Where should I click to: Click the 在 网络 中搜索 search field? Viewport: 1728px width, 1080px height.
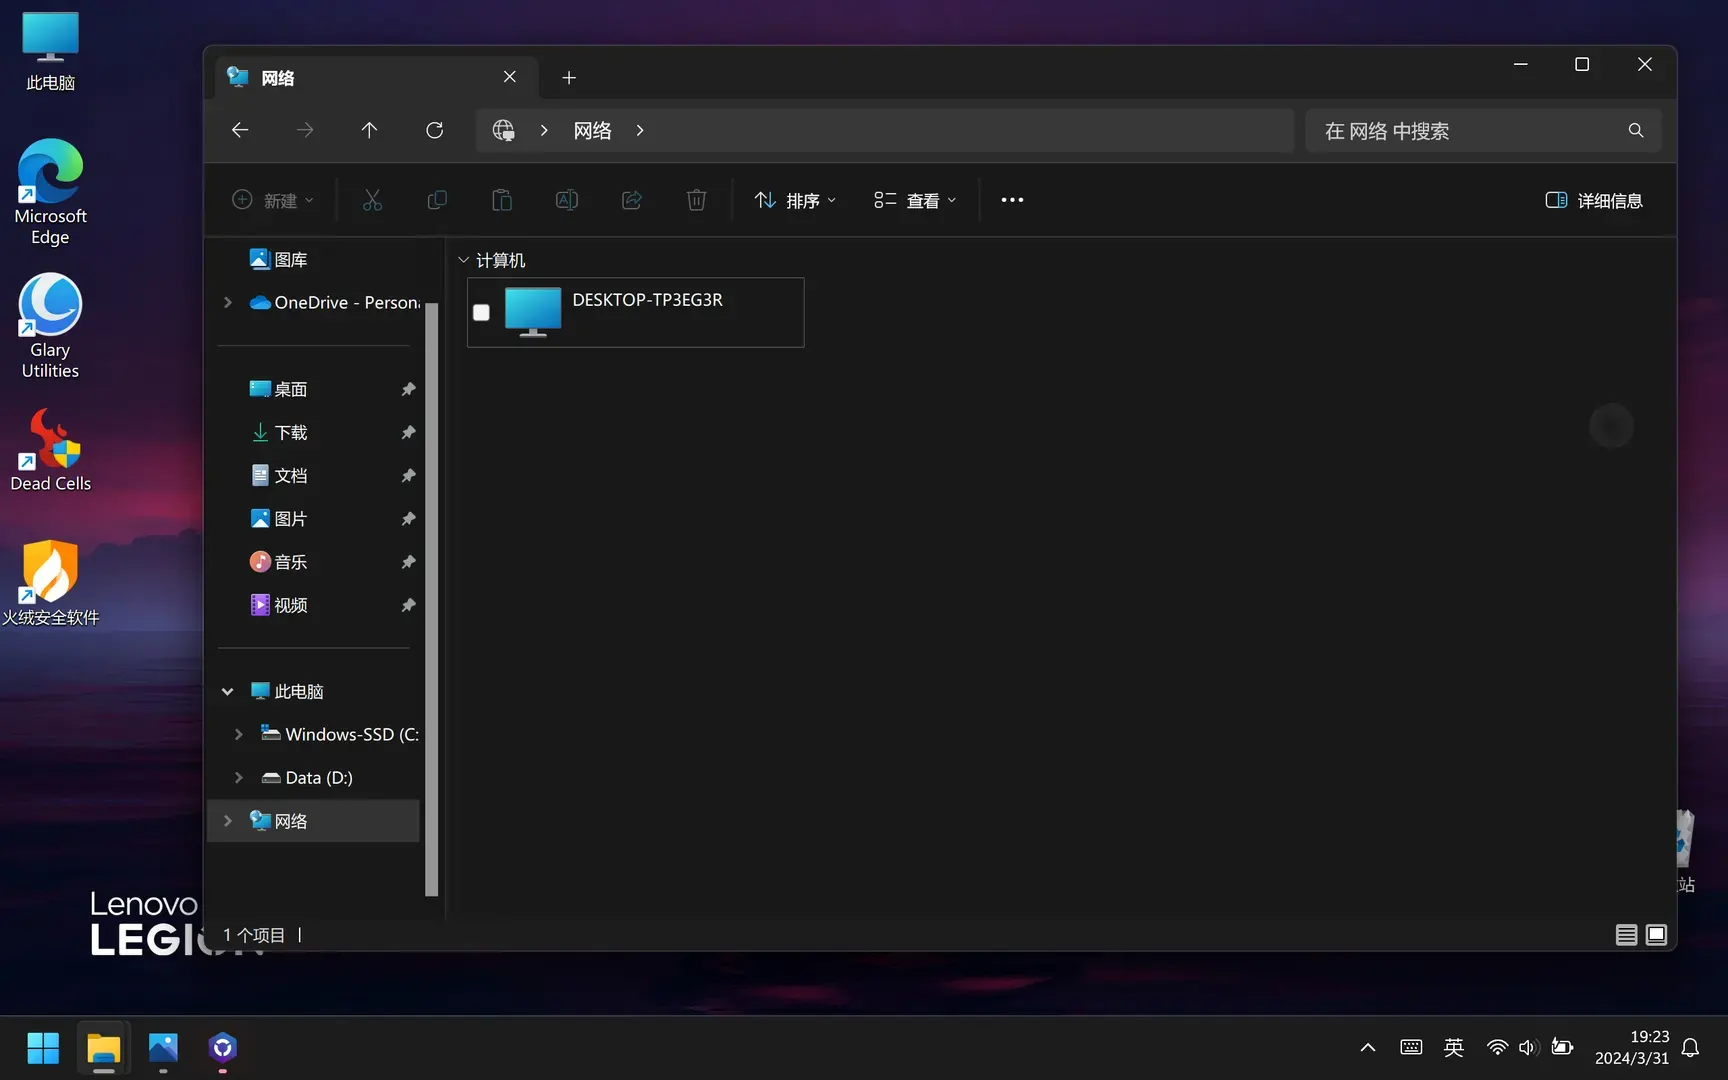[x=1470, y=131]
